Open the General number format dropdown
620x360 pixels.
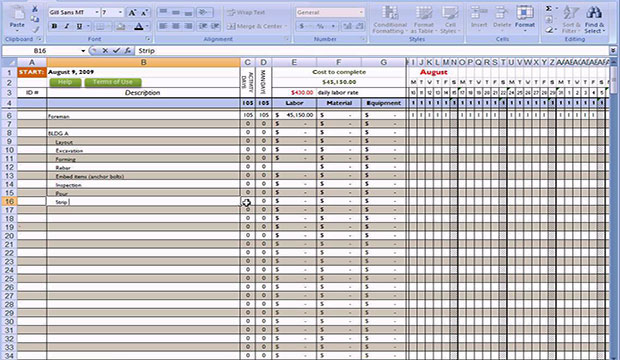361,13
